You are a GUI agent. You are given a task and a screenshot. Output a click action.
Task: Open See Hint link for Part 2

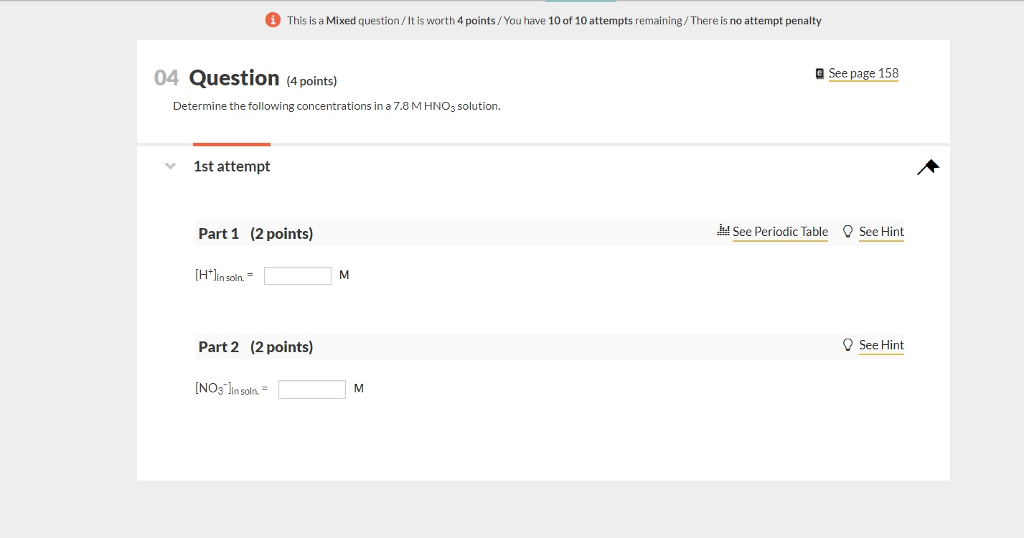[881, 345]
